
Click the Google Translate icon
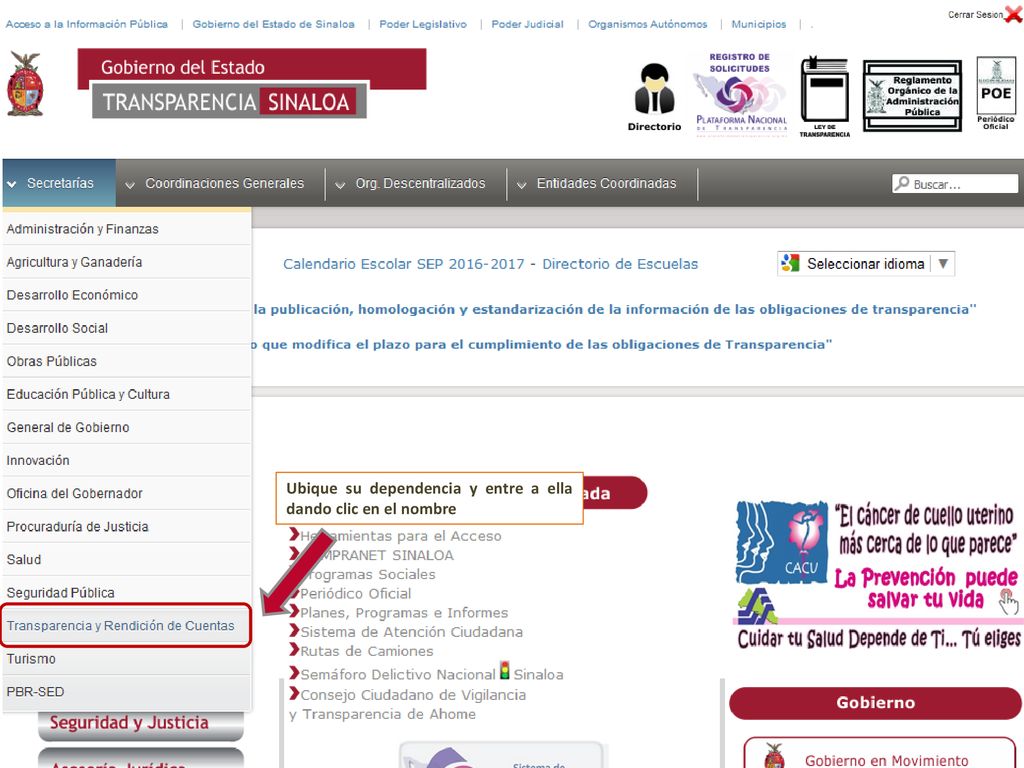point(790,263)
